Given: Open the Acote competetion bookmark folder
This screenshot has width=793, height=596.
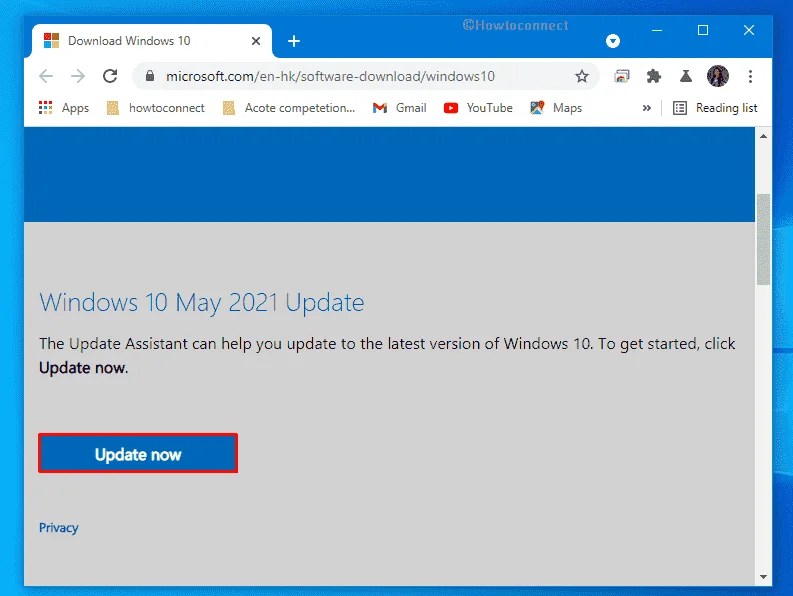Looking at the screenshot, I should coord(289,108).
